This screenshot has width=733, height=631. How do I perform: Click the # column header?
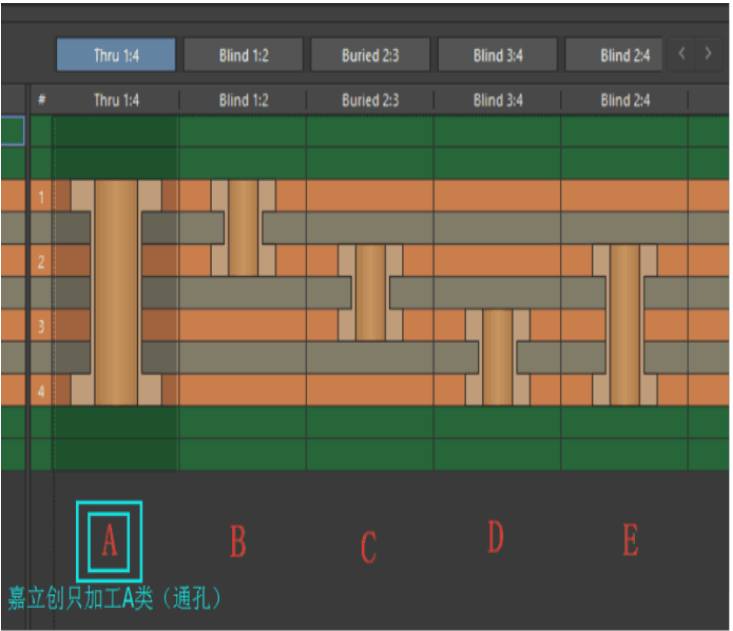41,100
